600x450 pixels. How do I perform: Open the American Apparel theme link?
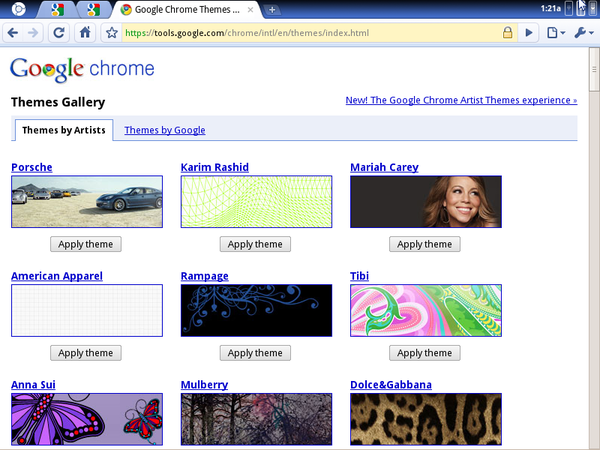(57, 276)
